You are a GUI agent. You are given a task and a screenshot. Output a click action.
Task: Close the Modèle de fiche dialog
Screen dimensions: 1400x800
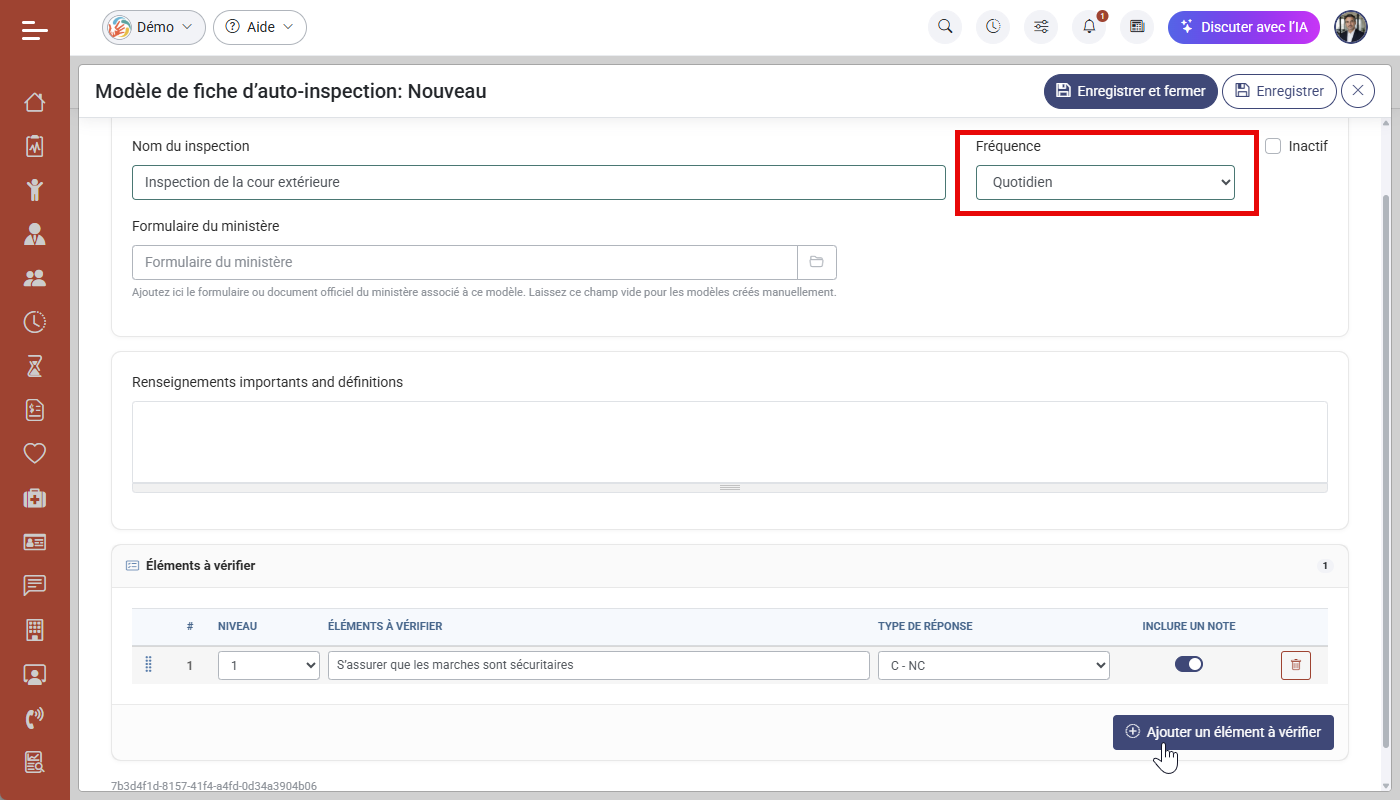tap(1358, 91)
